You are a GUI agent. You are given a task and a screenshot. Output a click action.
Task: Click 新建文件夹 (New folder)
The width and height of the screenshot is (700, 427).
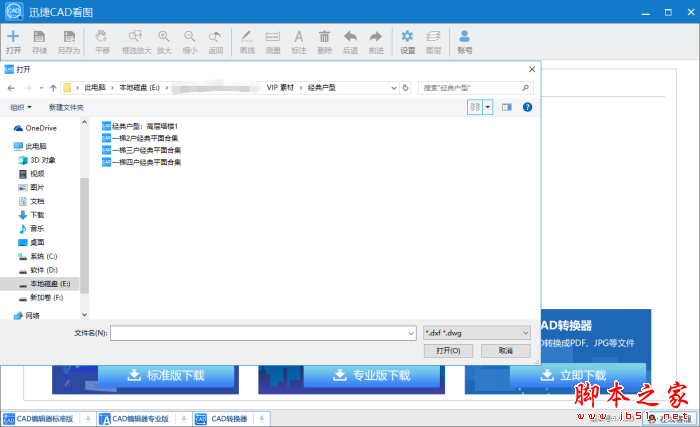click(66, 107)
